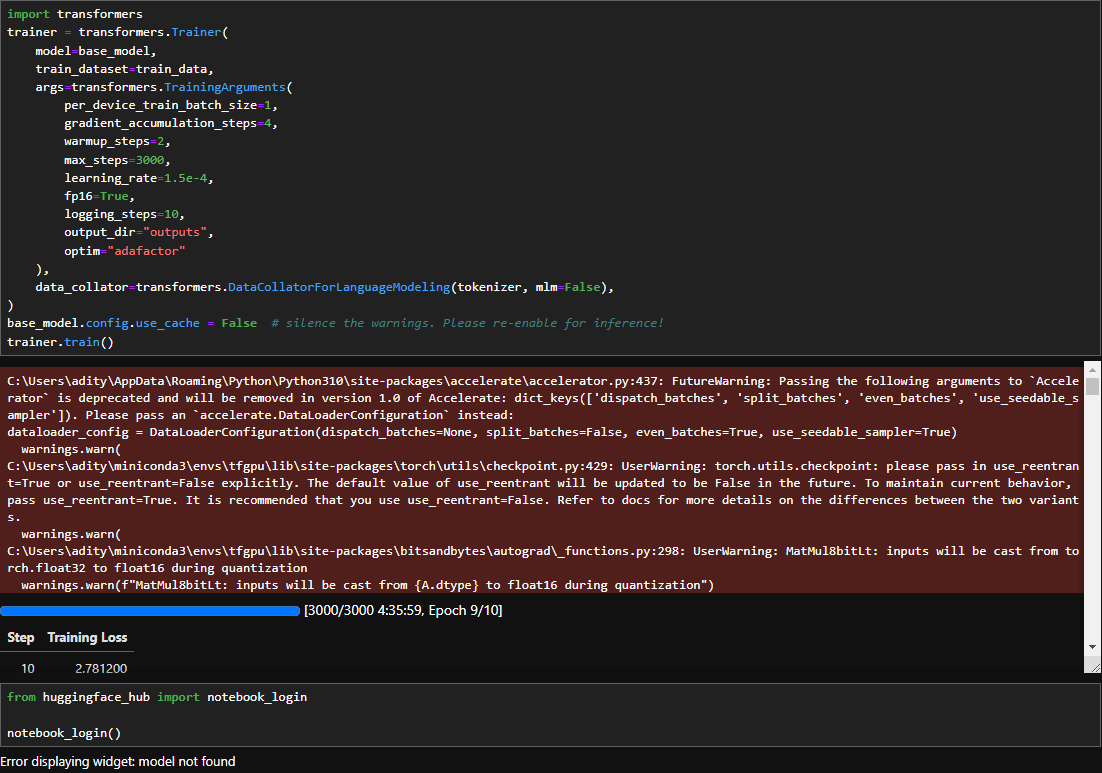Click the widget error message text
1102x773 pixels.
point(118,762)
